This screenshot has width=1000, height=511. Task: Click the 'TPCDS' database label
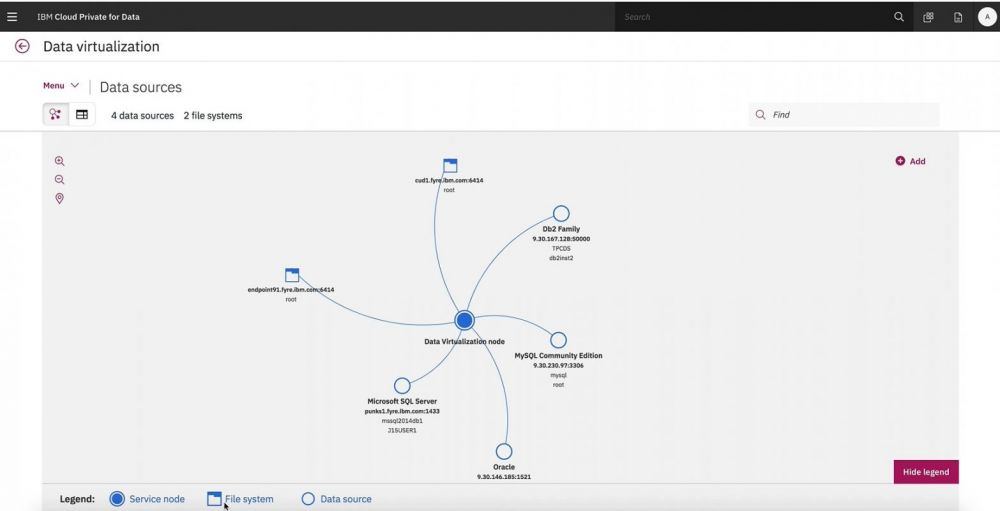click(561, 249)
